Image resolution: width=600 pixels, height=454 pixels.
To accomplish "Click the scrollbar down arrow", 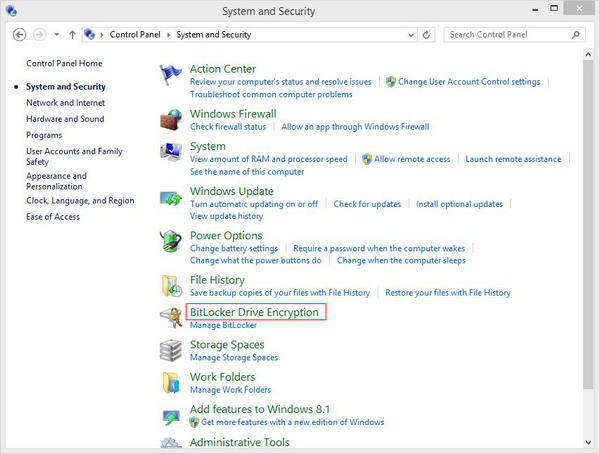I will 588,443.
